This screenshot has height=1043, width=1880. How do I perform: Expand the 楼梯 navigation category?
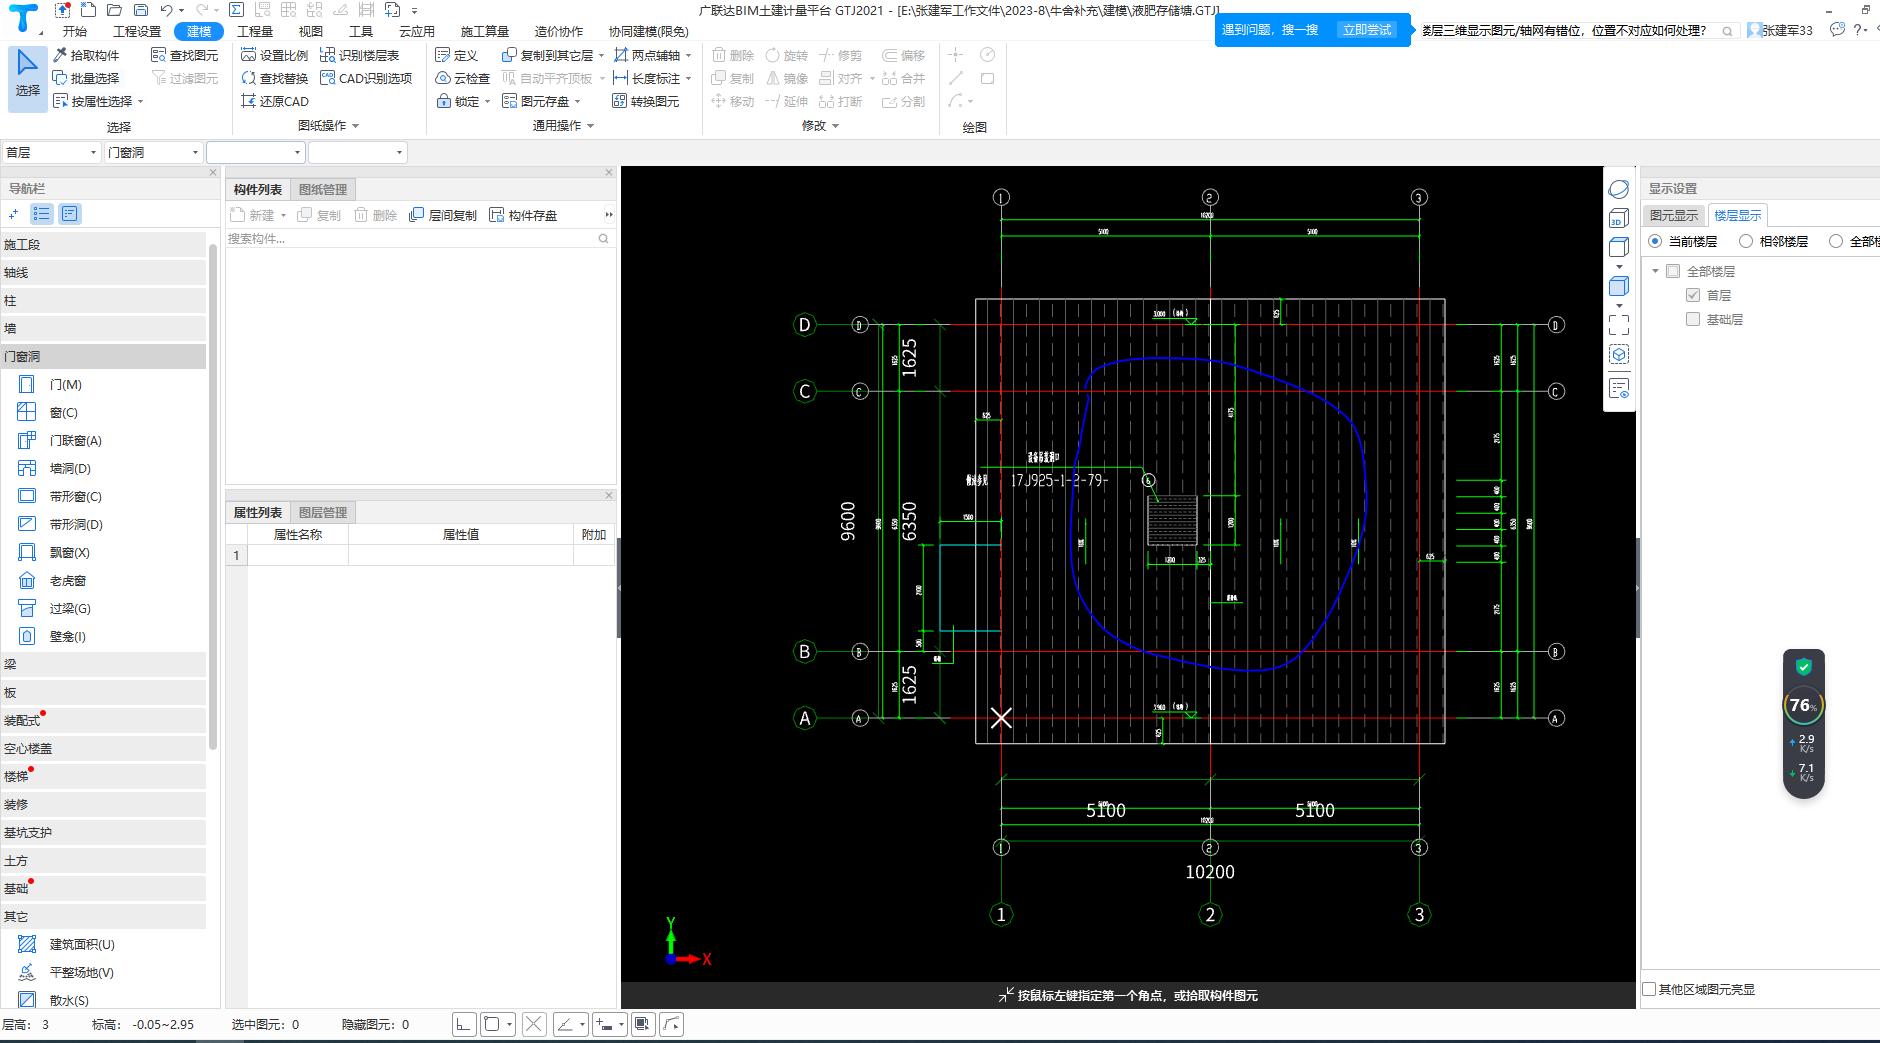[x=103, y=777]
